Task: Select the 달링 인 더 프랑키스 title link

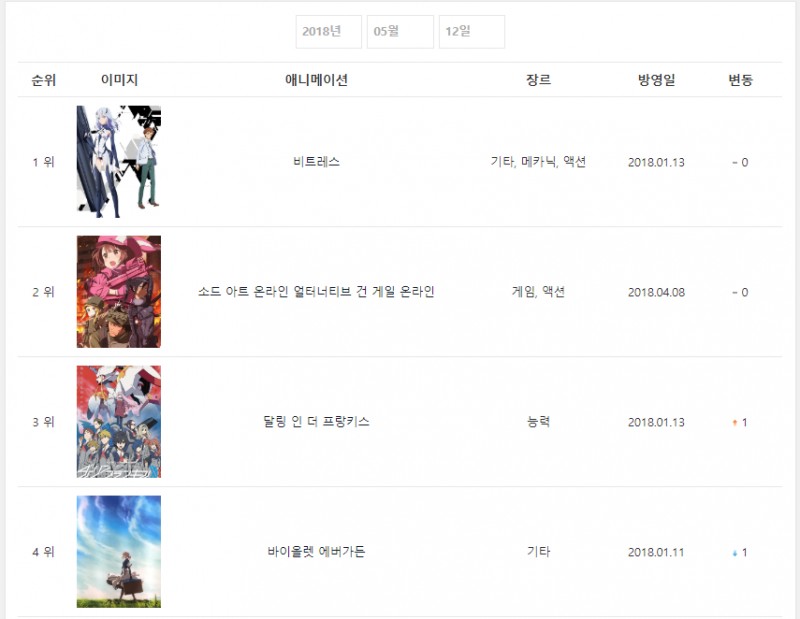Action: point(316,422)
